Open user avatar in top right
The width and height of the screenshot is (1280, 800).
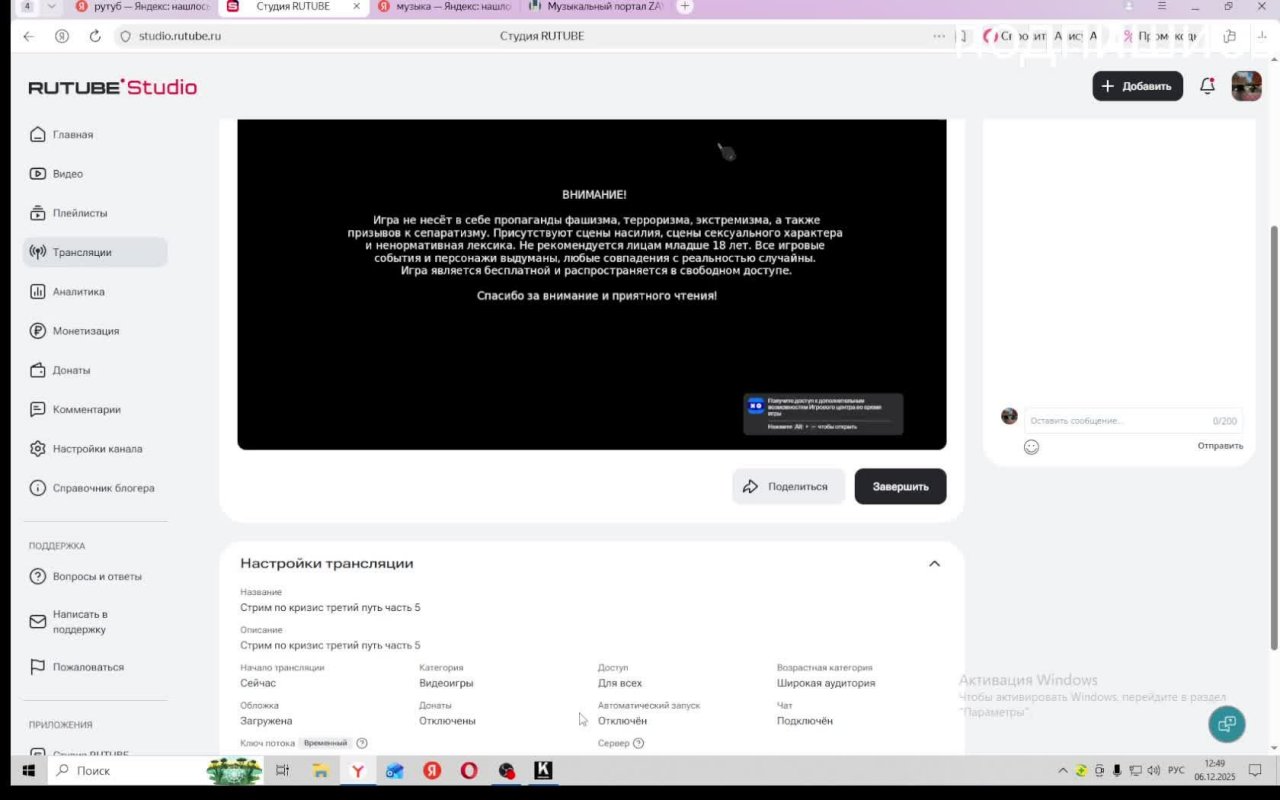click(1246, 86)
